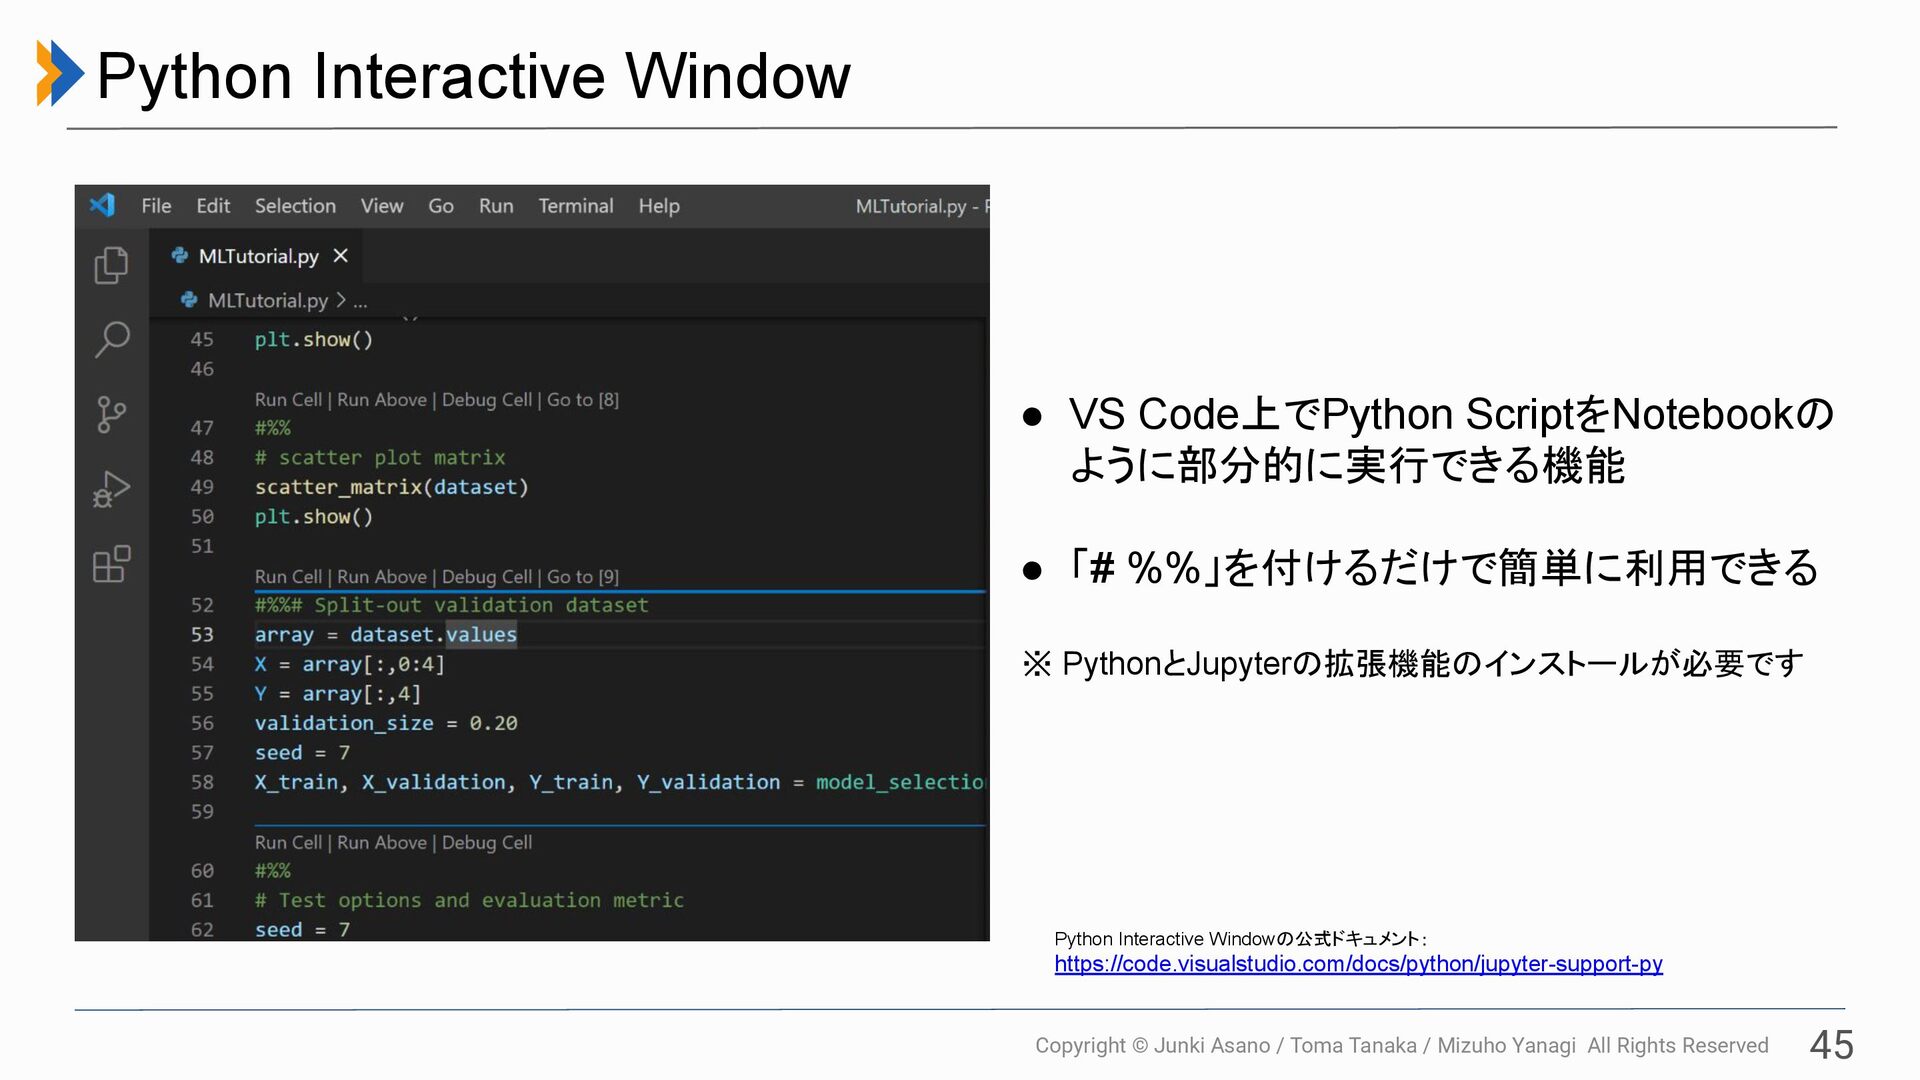1920x1080 pixels.
Task: Expand the breadcrumb ellipsis after MLTutorial.py
Action: tap(360, 301)
